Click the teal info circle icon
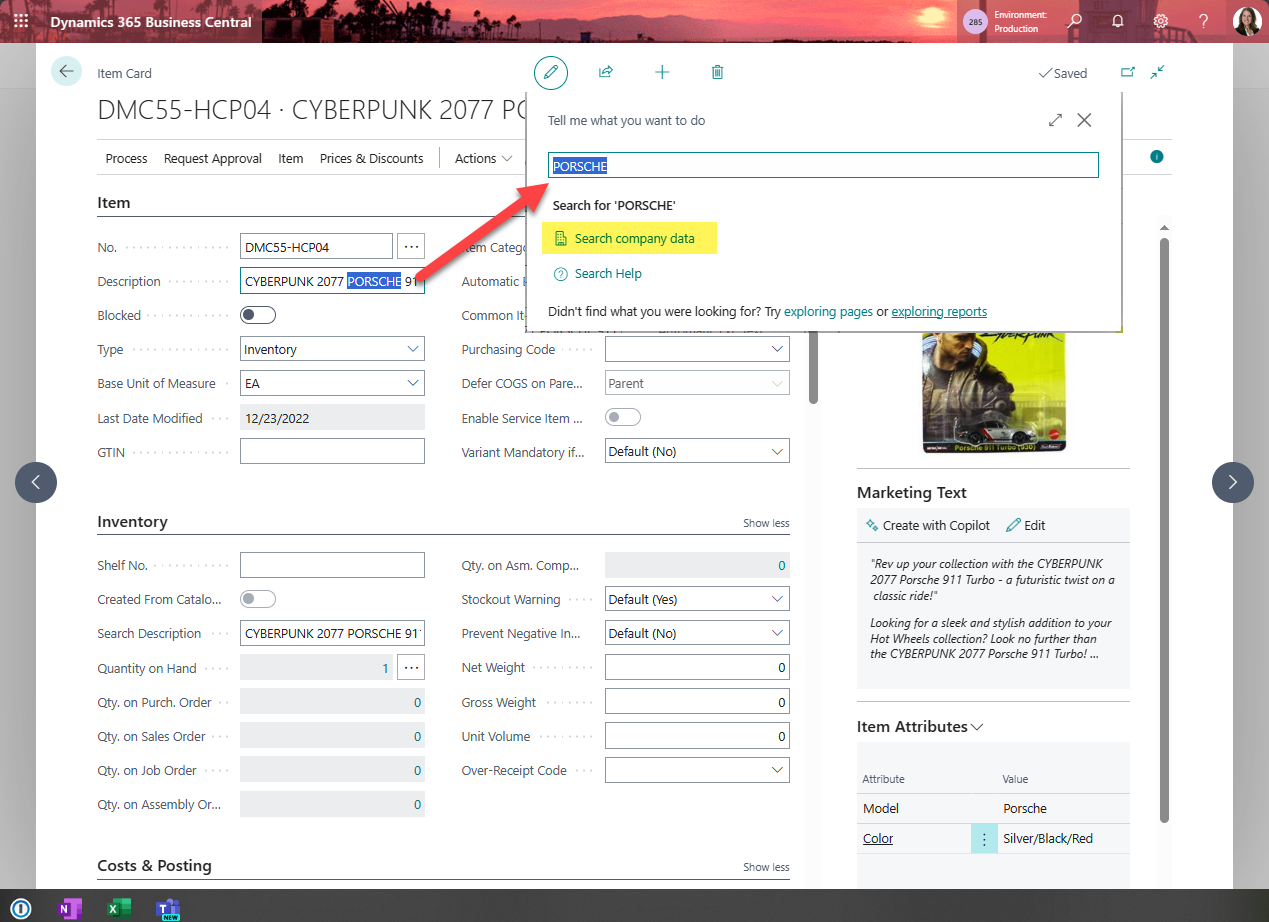 point(1157,157)
